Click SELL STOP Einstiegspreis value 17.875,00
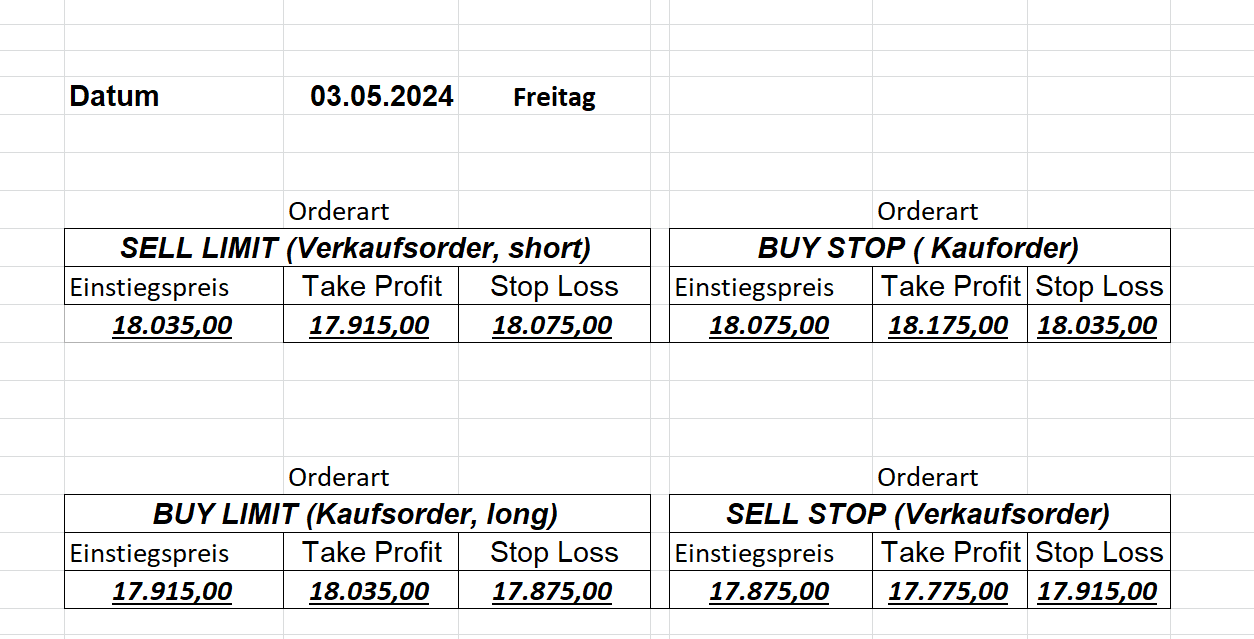Screen dimensions: 1254x639 (769, 592)
